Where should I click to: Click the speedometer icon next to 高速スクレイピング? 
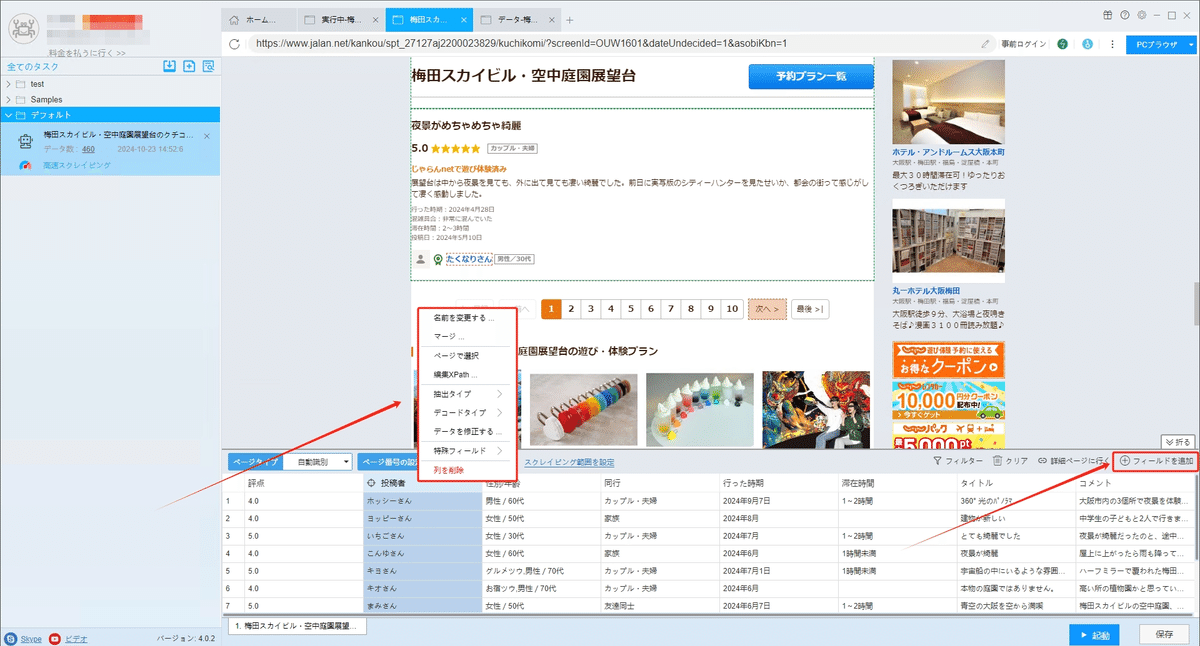click(26, 165)
